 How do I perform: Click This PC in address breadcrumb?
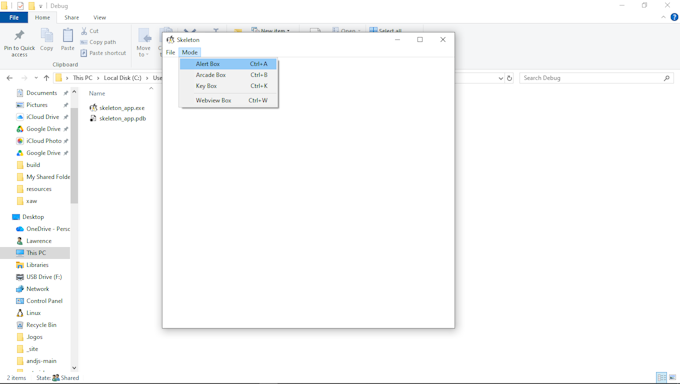pos(82,78)
